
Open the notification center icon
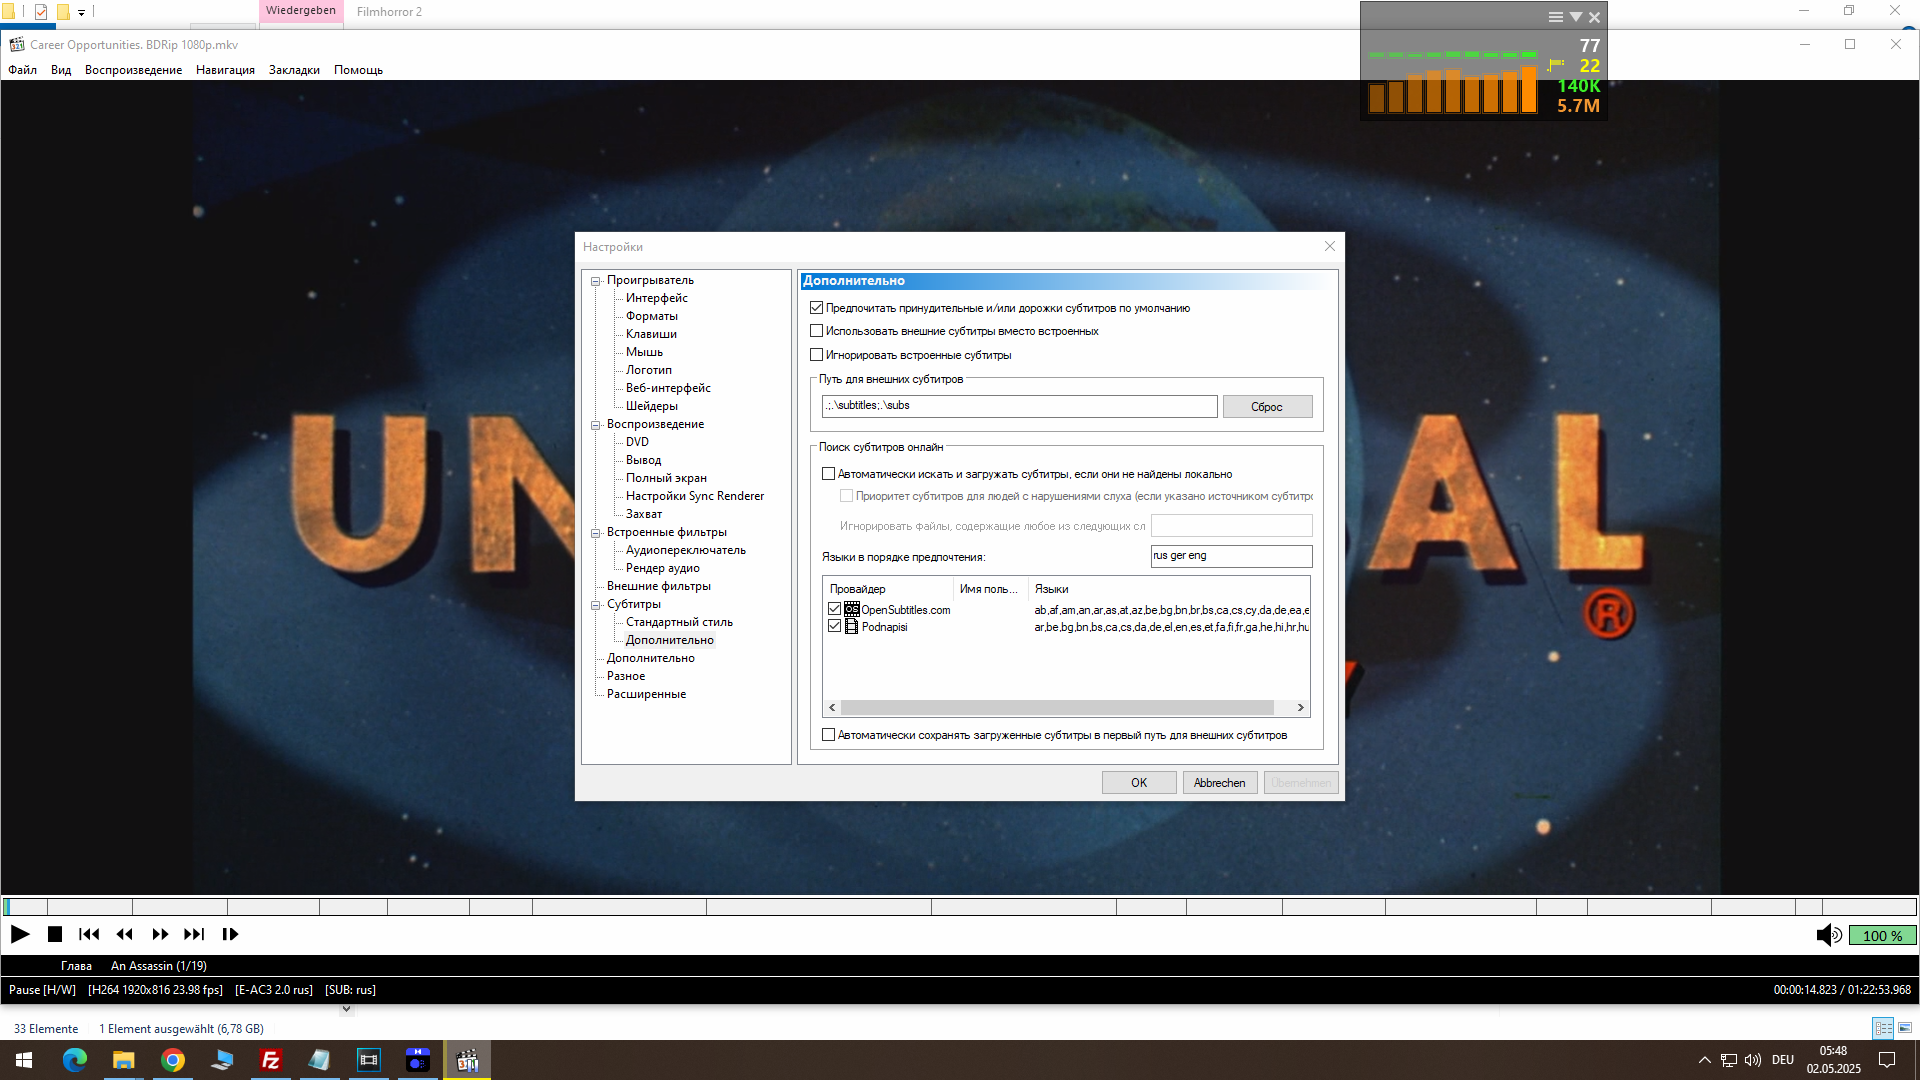1887,1060
